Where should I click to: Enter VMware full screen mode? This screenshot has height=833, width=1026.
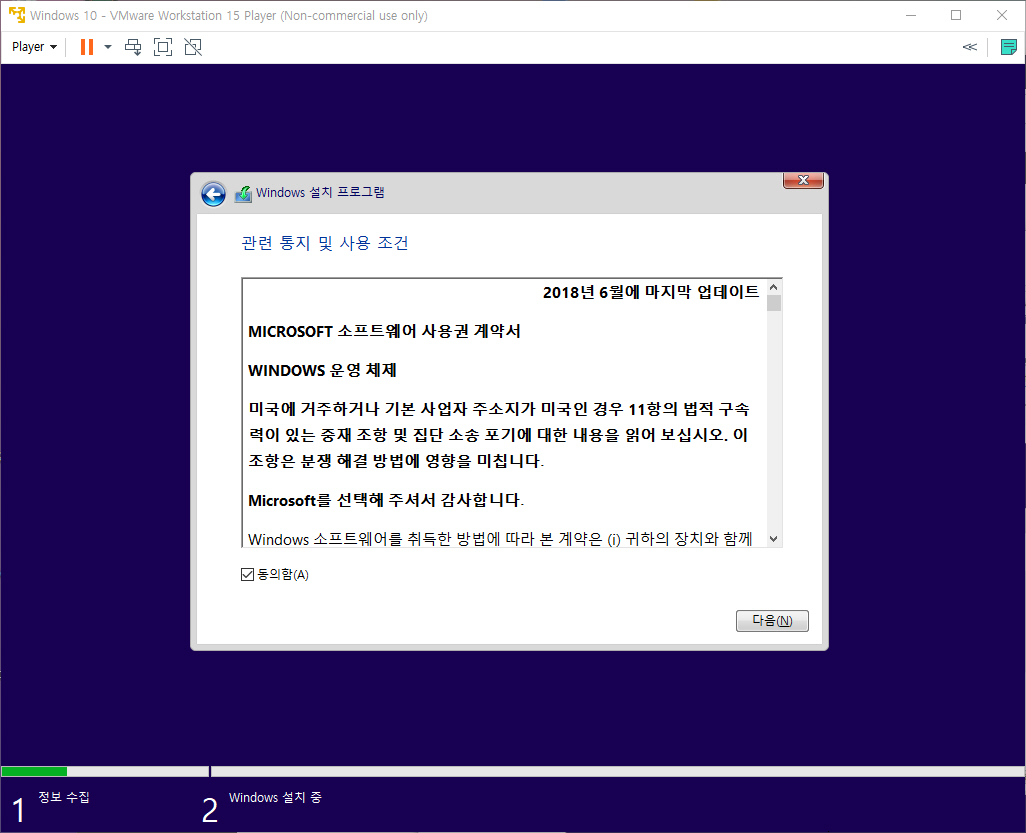163,47
